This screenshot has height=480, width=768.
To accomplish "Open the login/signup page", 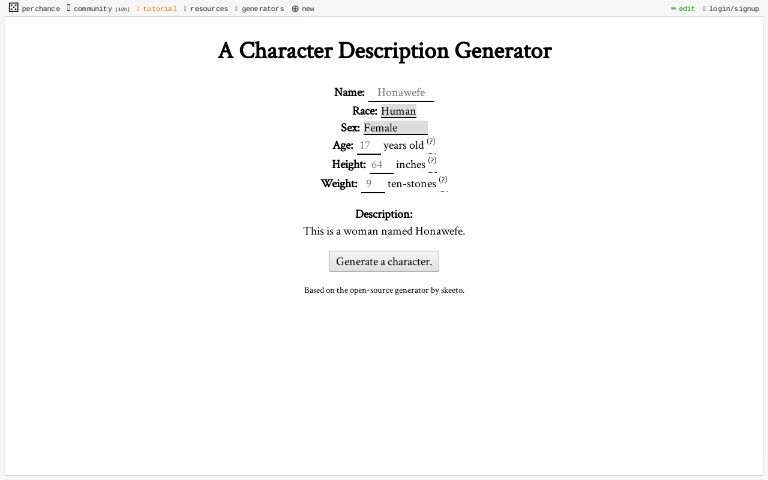I will coord(733,8).
